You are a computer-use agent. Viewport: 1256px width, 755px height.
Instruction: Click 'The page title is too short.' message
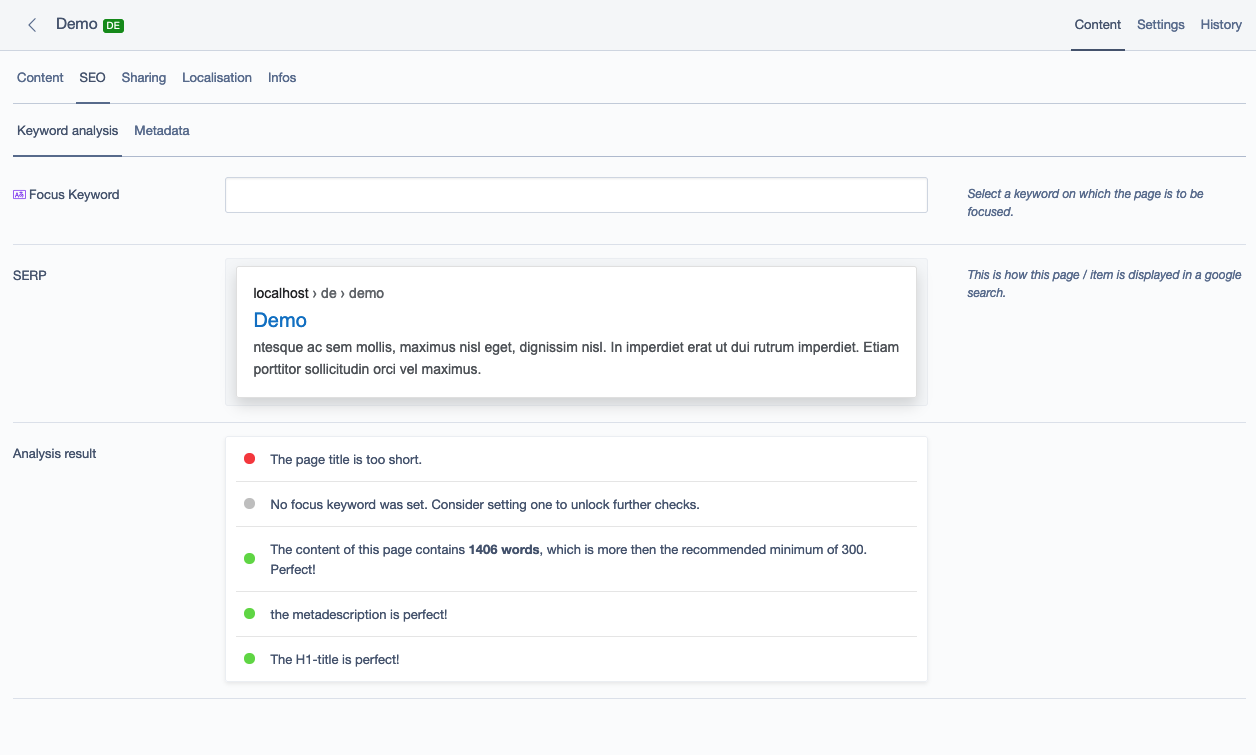[346, 459]
